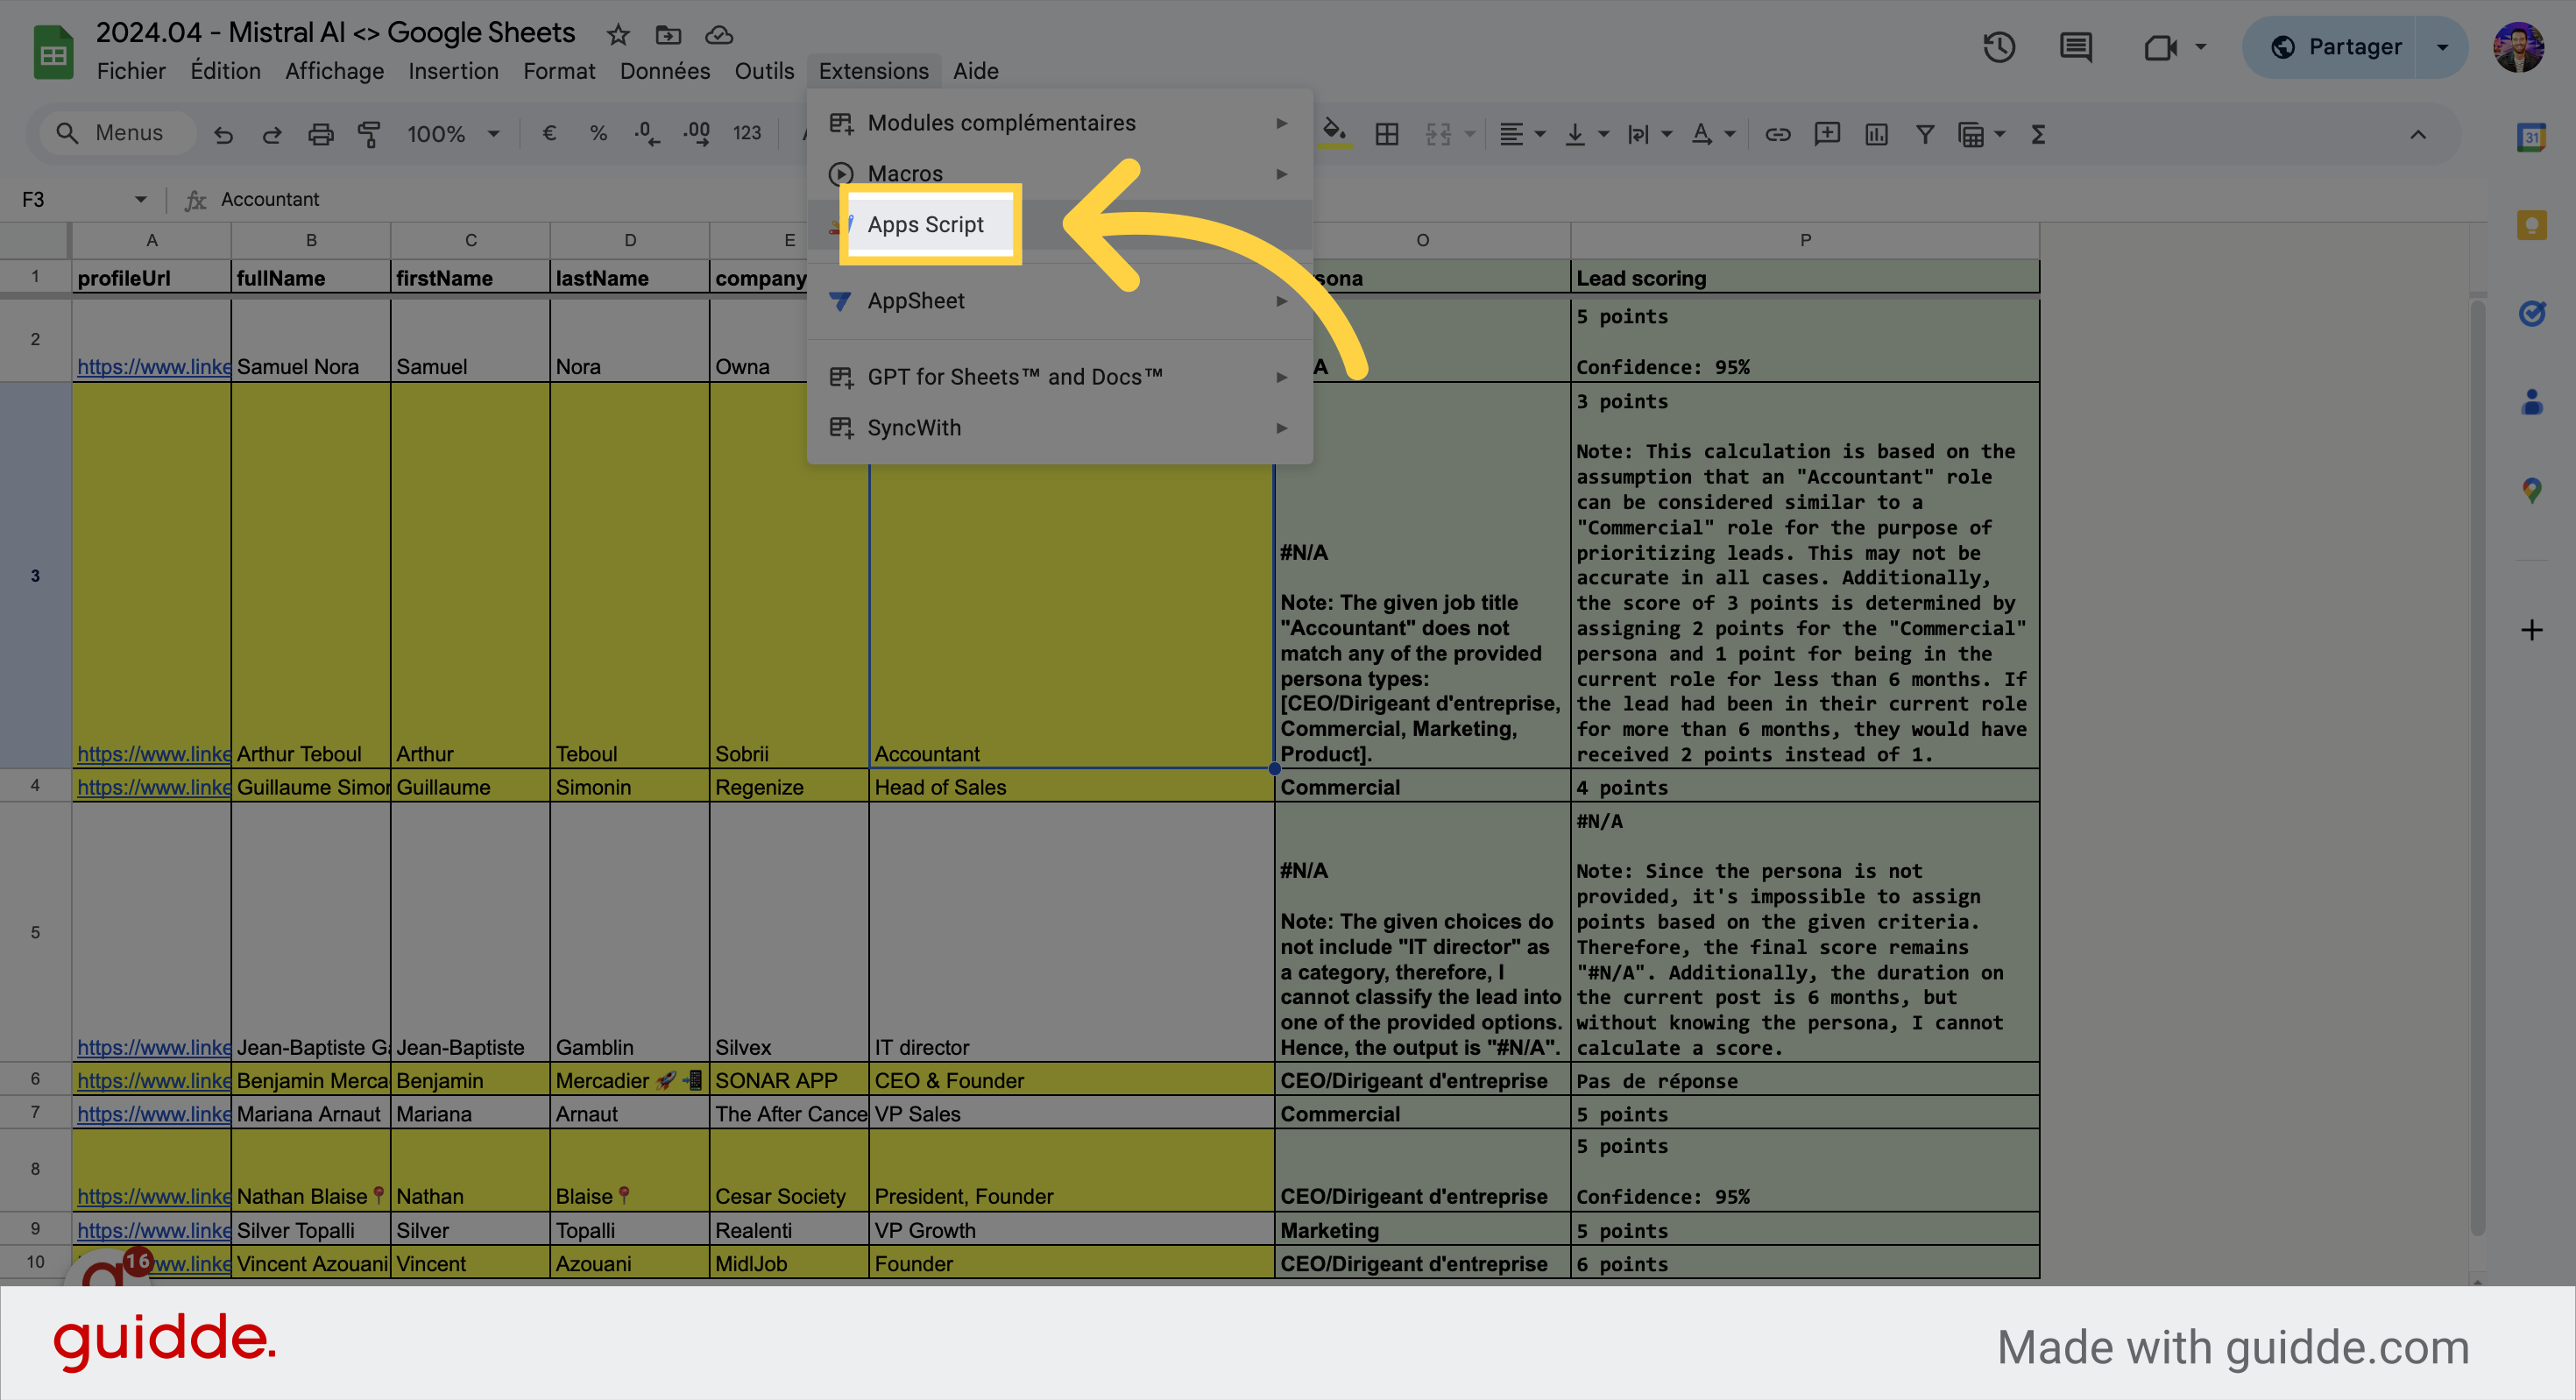Start a video call from the toolbar
Image resolution: width=2576 pixels, height=1400 pixels.
point(2160,47)
